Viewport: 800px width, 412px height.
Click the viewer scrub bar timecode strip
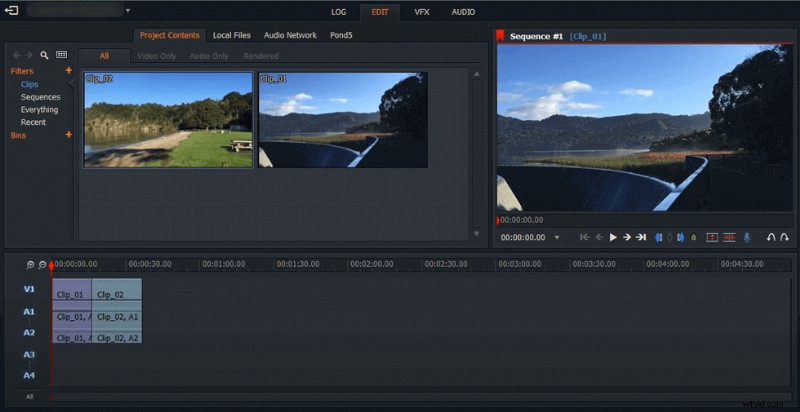[645, 220]
